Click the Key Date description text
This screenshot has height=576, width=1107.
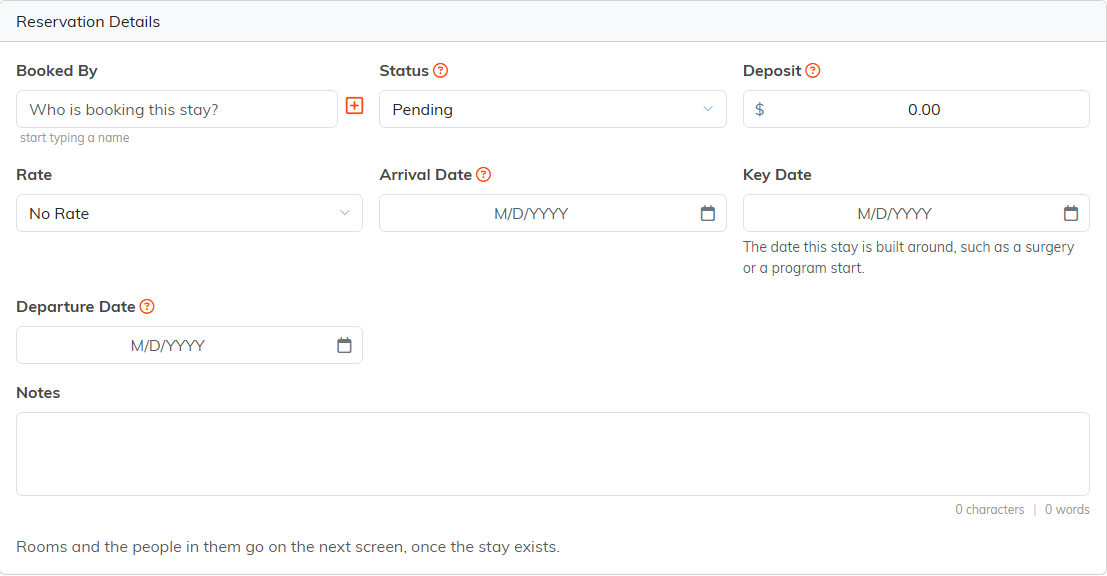908,258
